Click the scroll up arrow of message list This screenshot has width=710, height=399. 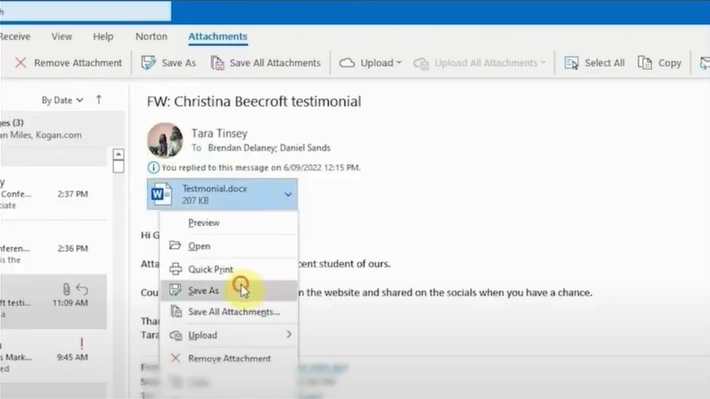(x=118, y=154)
